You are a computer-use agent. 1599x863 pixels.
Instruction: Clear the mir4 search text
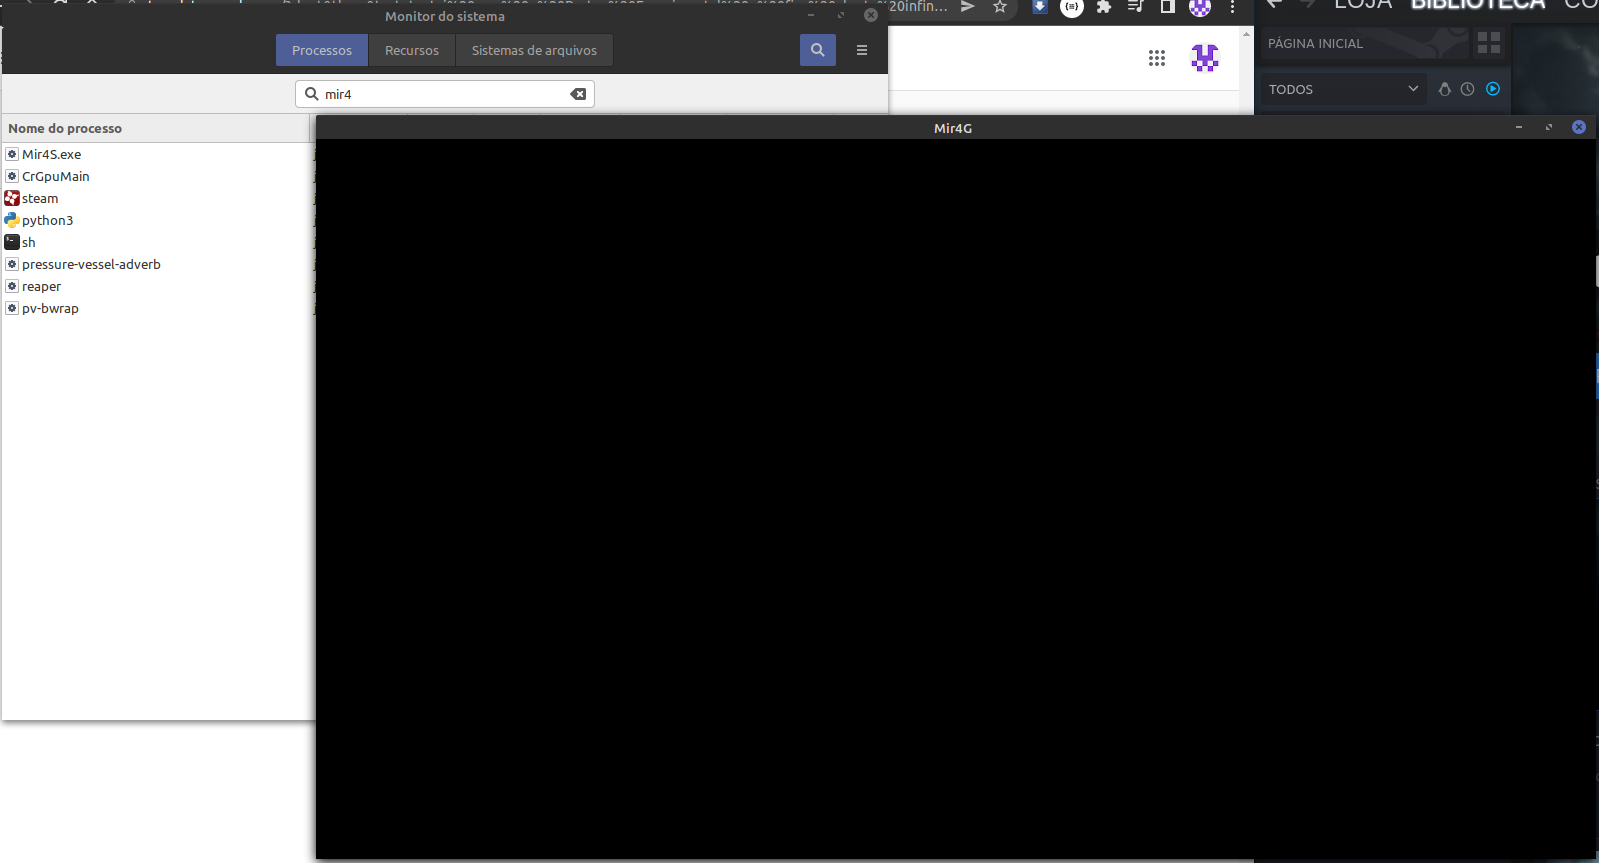578,94
